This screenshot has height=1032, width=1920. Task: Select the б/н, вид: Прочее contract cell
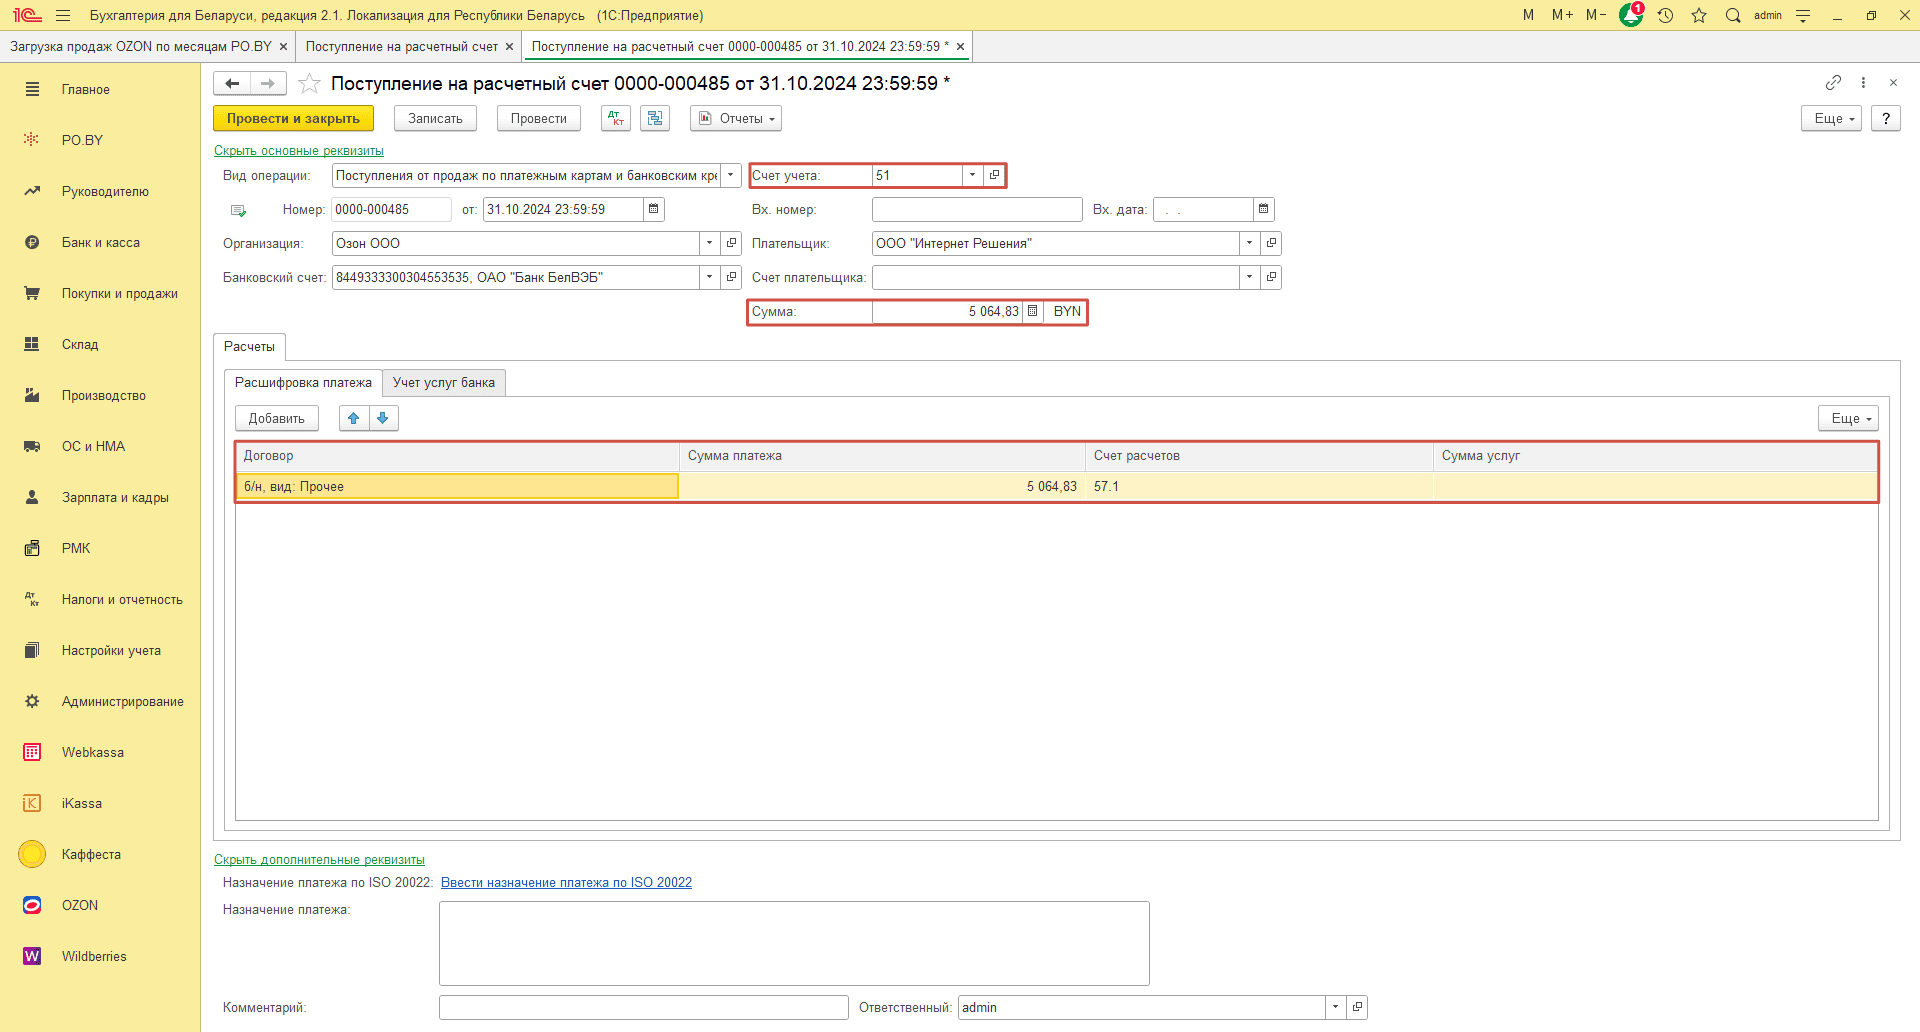pos(458,486)
